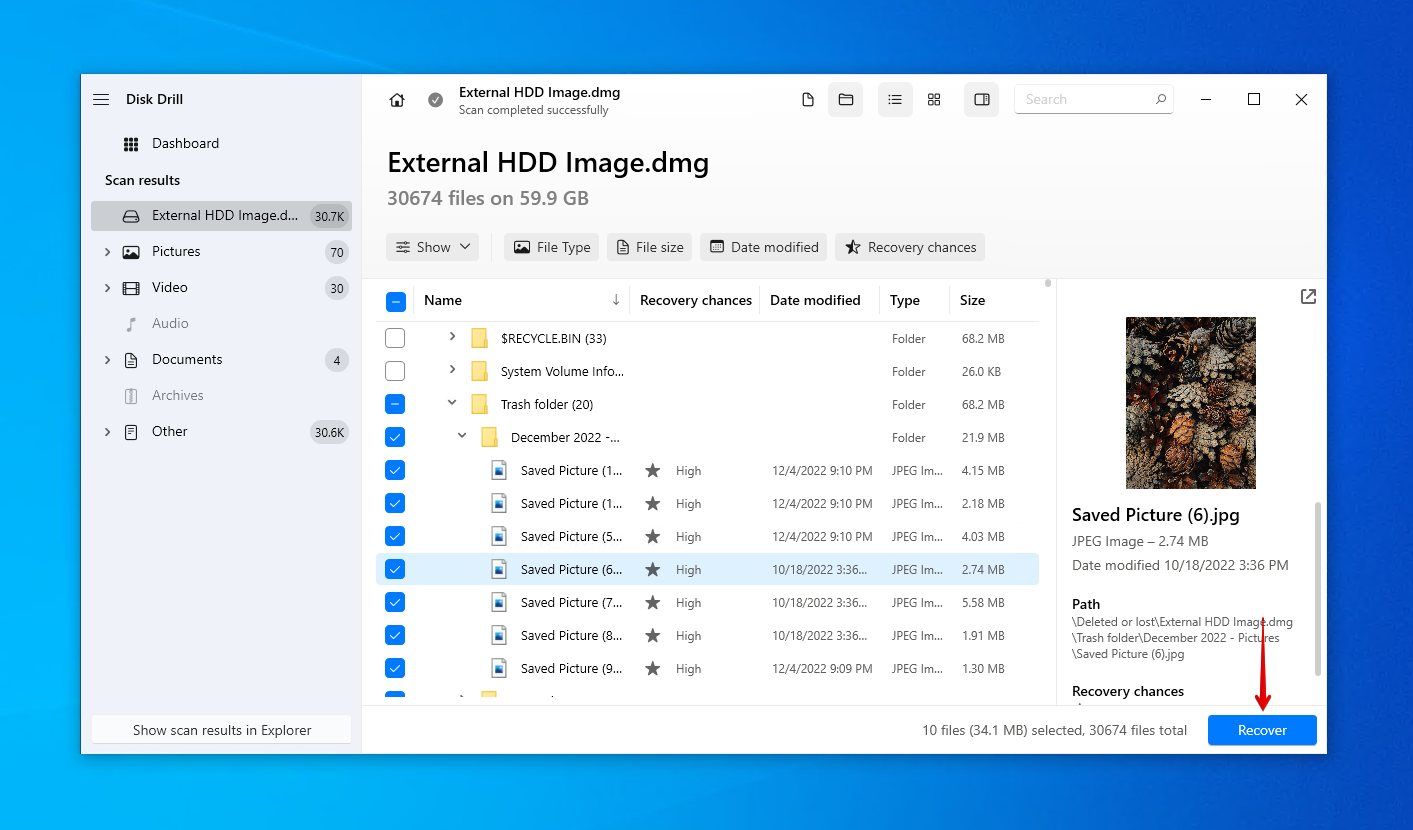Click the Recover button

1262,730
